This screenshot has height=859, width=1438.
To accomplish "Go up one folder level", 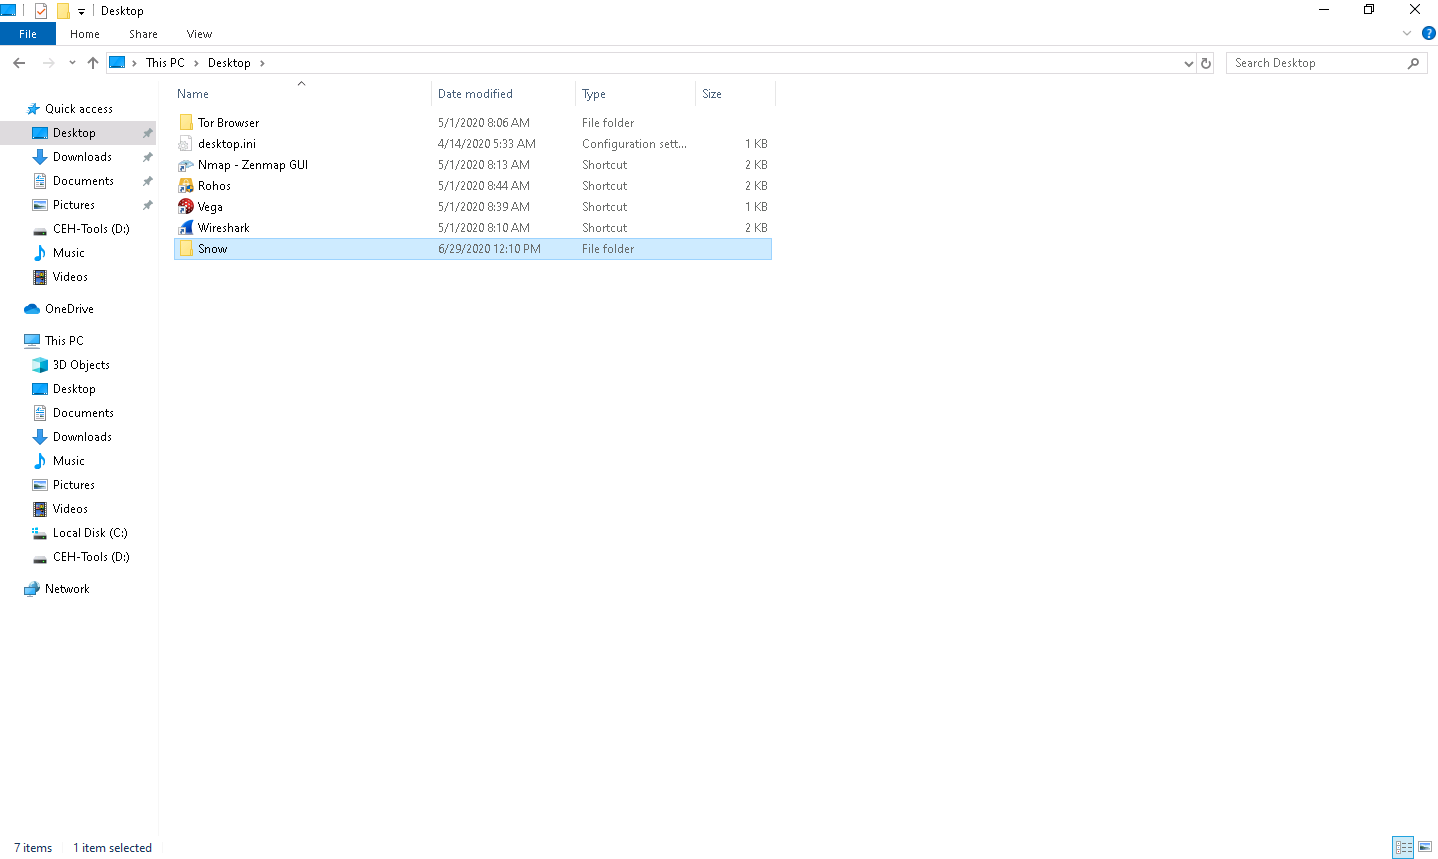I will [x=93, y=63].
